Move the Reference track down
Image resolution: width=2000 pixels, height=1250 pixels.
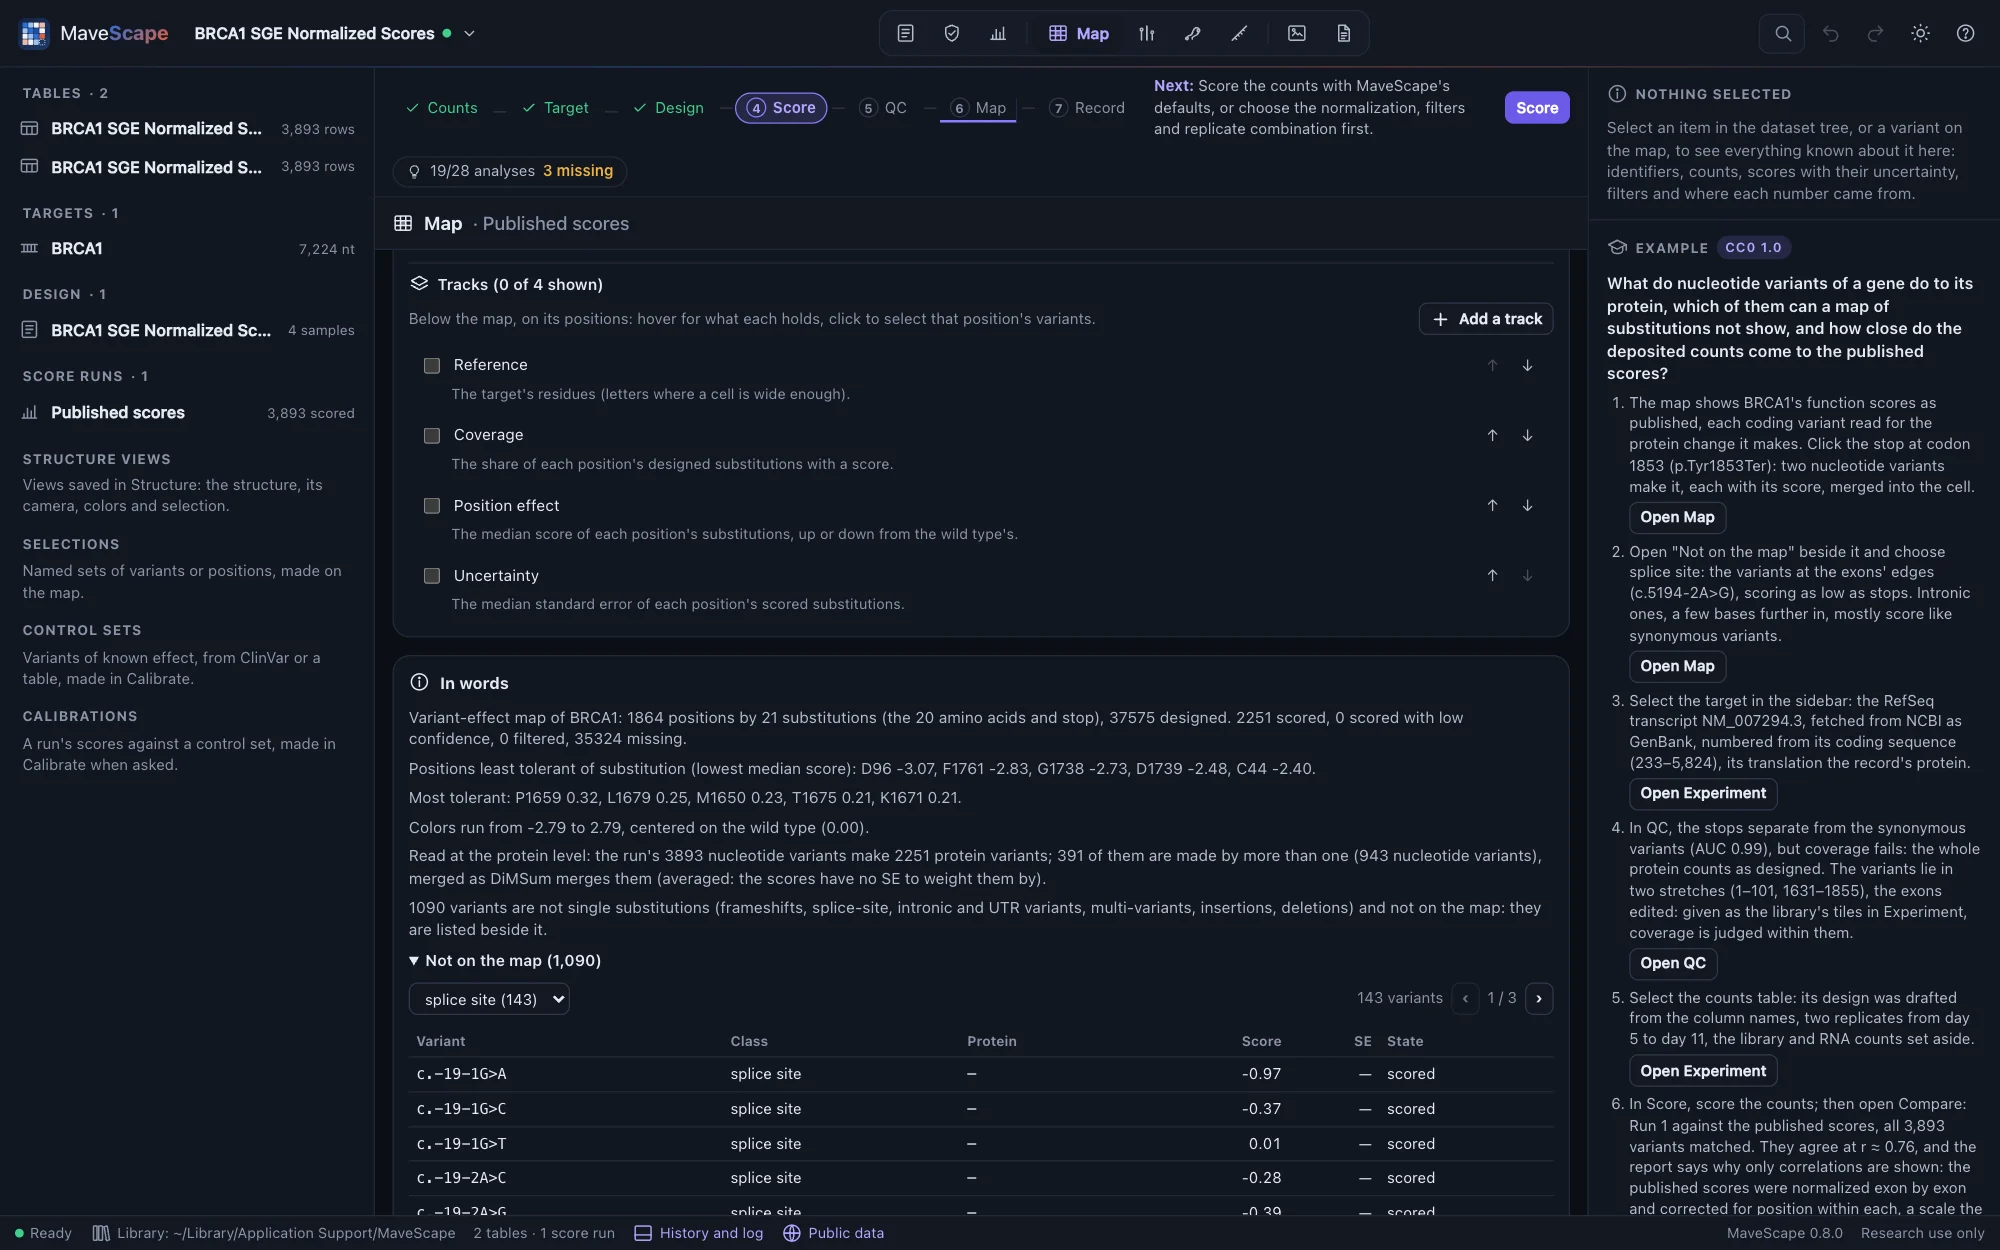coord(1527,365)
